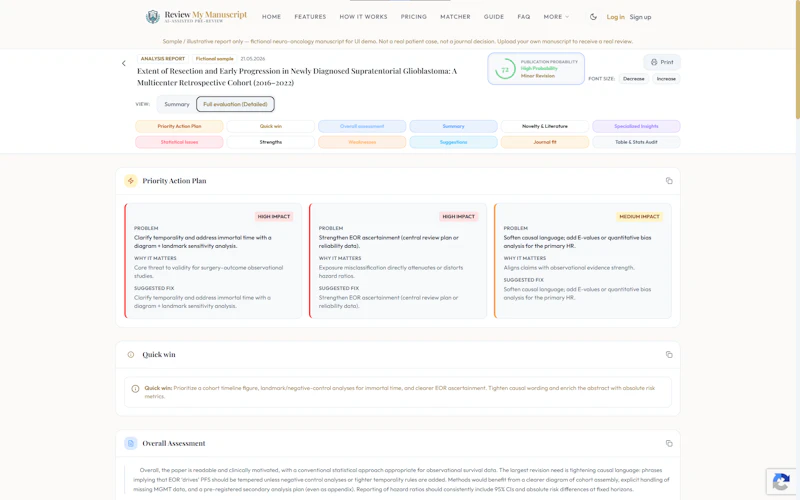Viewport: 800px width, 500px height.
Task: Jump to Quick win chip
Action: pyautogui.click(x=270, y=126)
